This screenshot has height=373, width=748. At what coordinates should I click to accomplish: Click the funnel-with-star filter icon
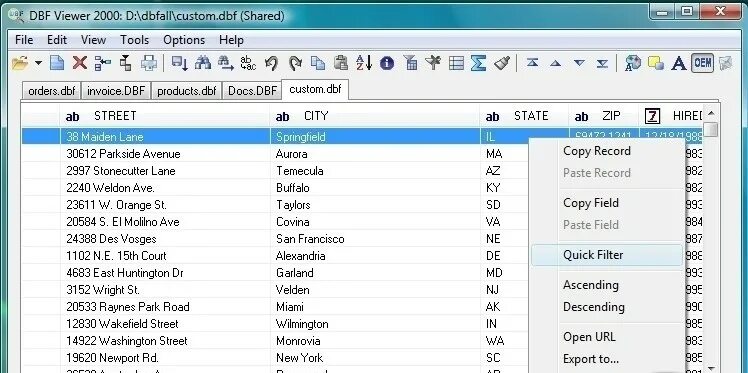(433, 63)
